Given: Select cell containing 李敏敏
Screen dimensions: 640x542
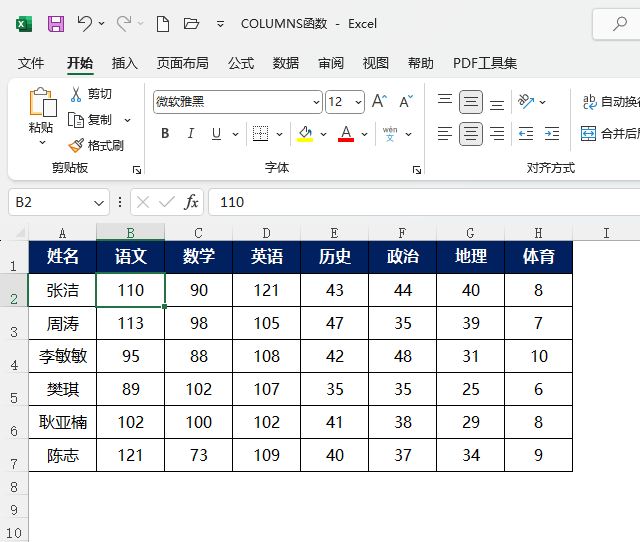Looking at the screenshot, I should pyautogui.click(x=62, y=356).
